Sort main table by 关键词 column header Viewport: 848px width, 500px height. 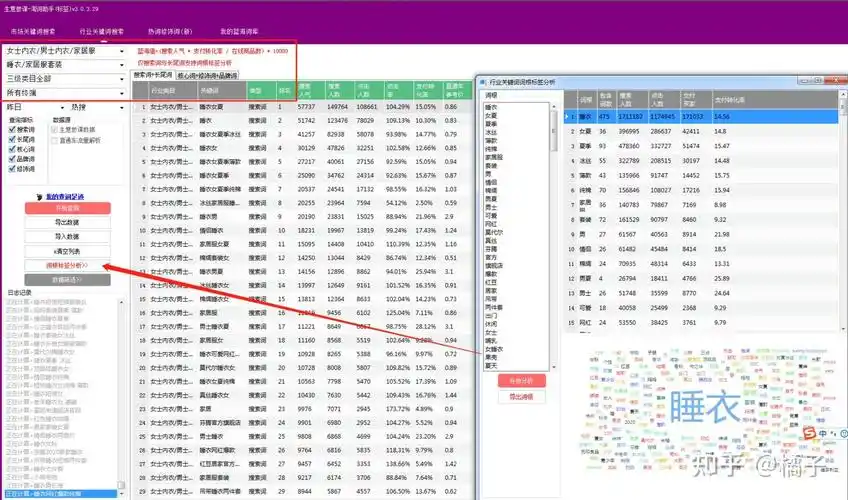(x=222, y=90)
